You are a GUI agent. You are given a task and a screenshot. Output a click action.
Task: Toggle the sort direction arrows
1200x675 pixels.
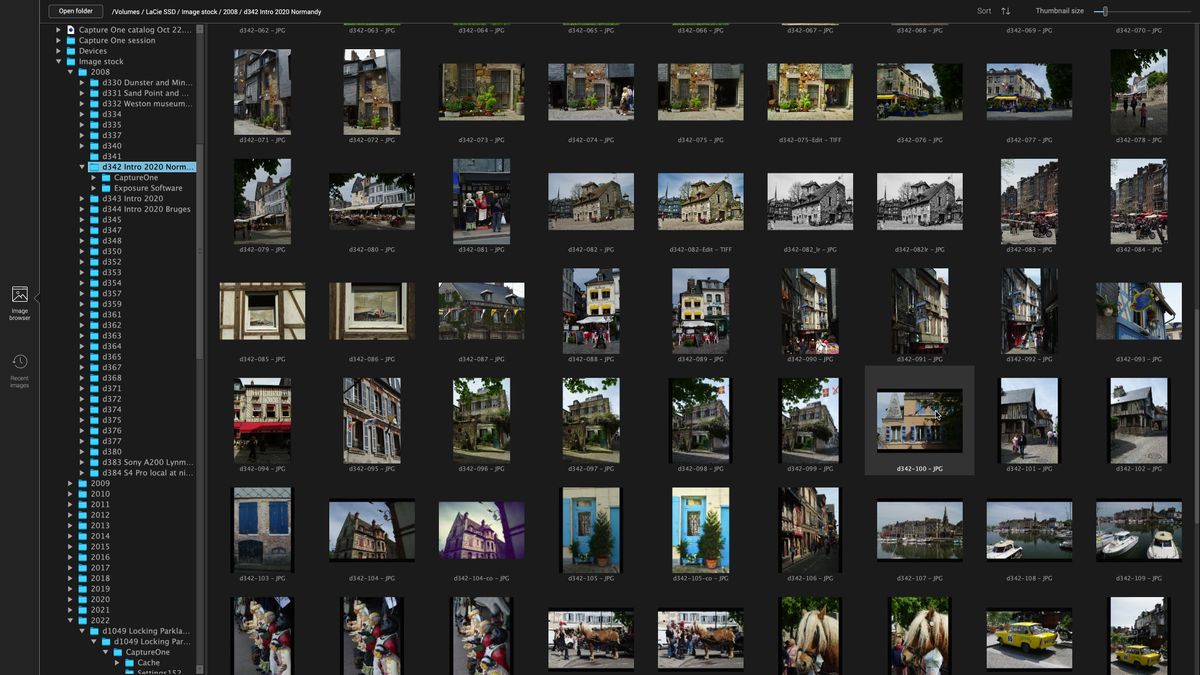[x=1006, y=11]
